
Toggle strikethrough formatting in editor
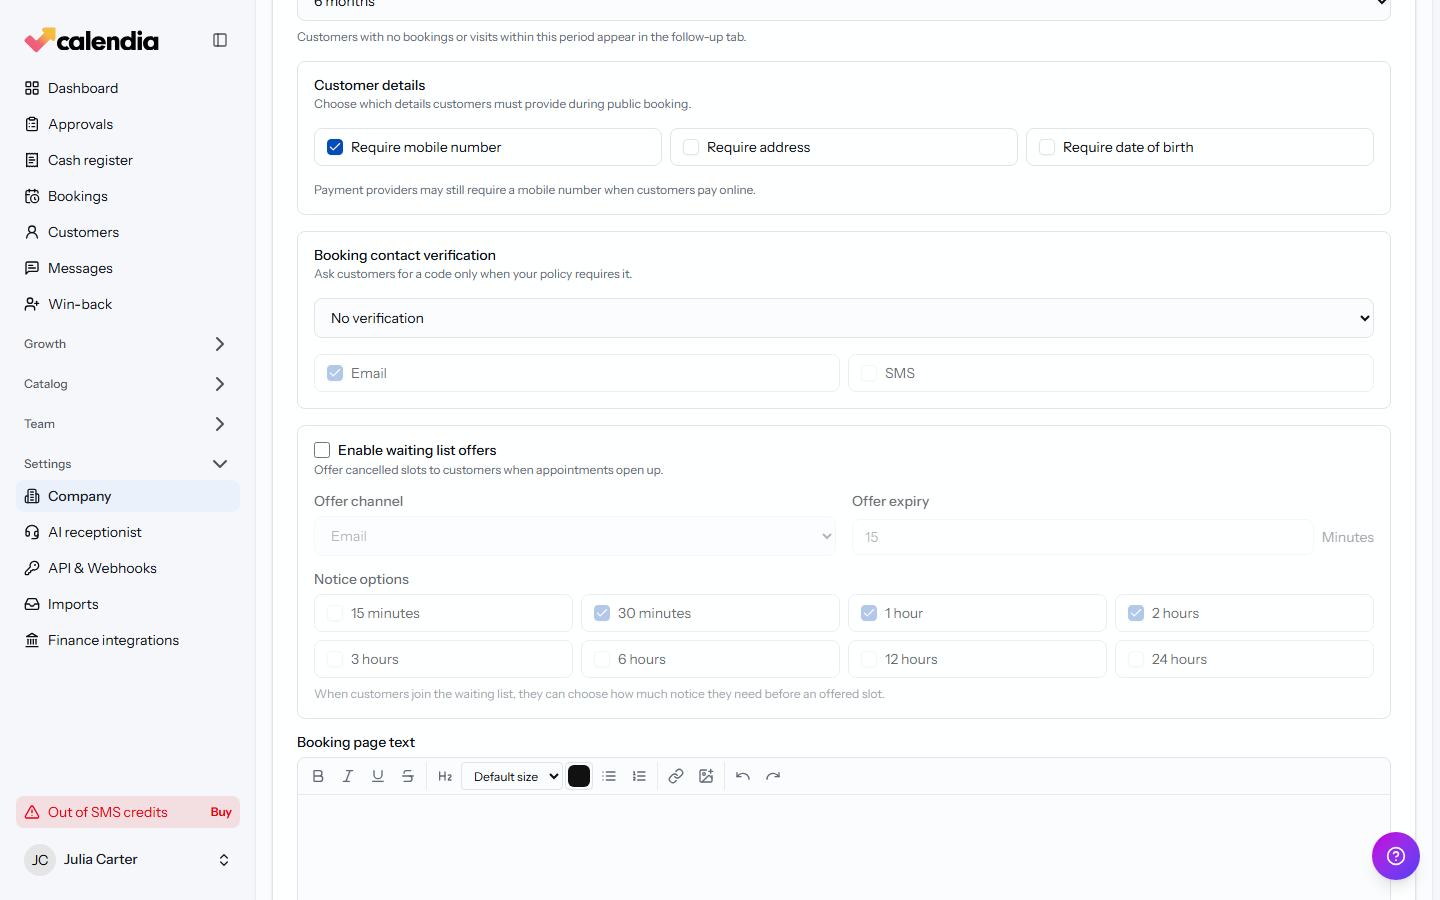coord(408,776)
